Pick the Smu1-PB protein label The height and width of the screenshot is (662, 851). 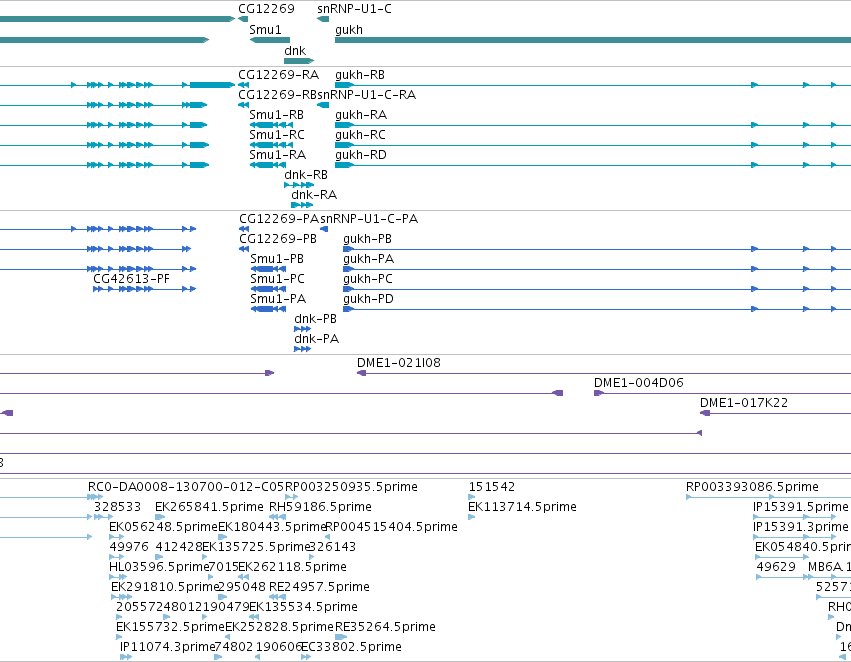pyautogui.click(x=277, y=259)
